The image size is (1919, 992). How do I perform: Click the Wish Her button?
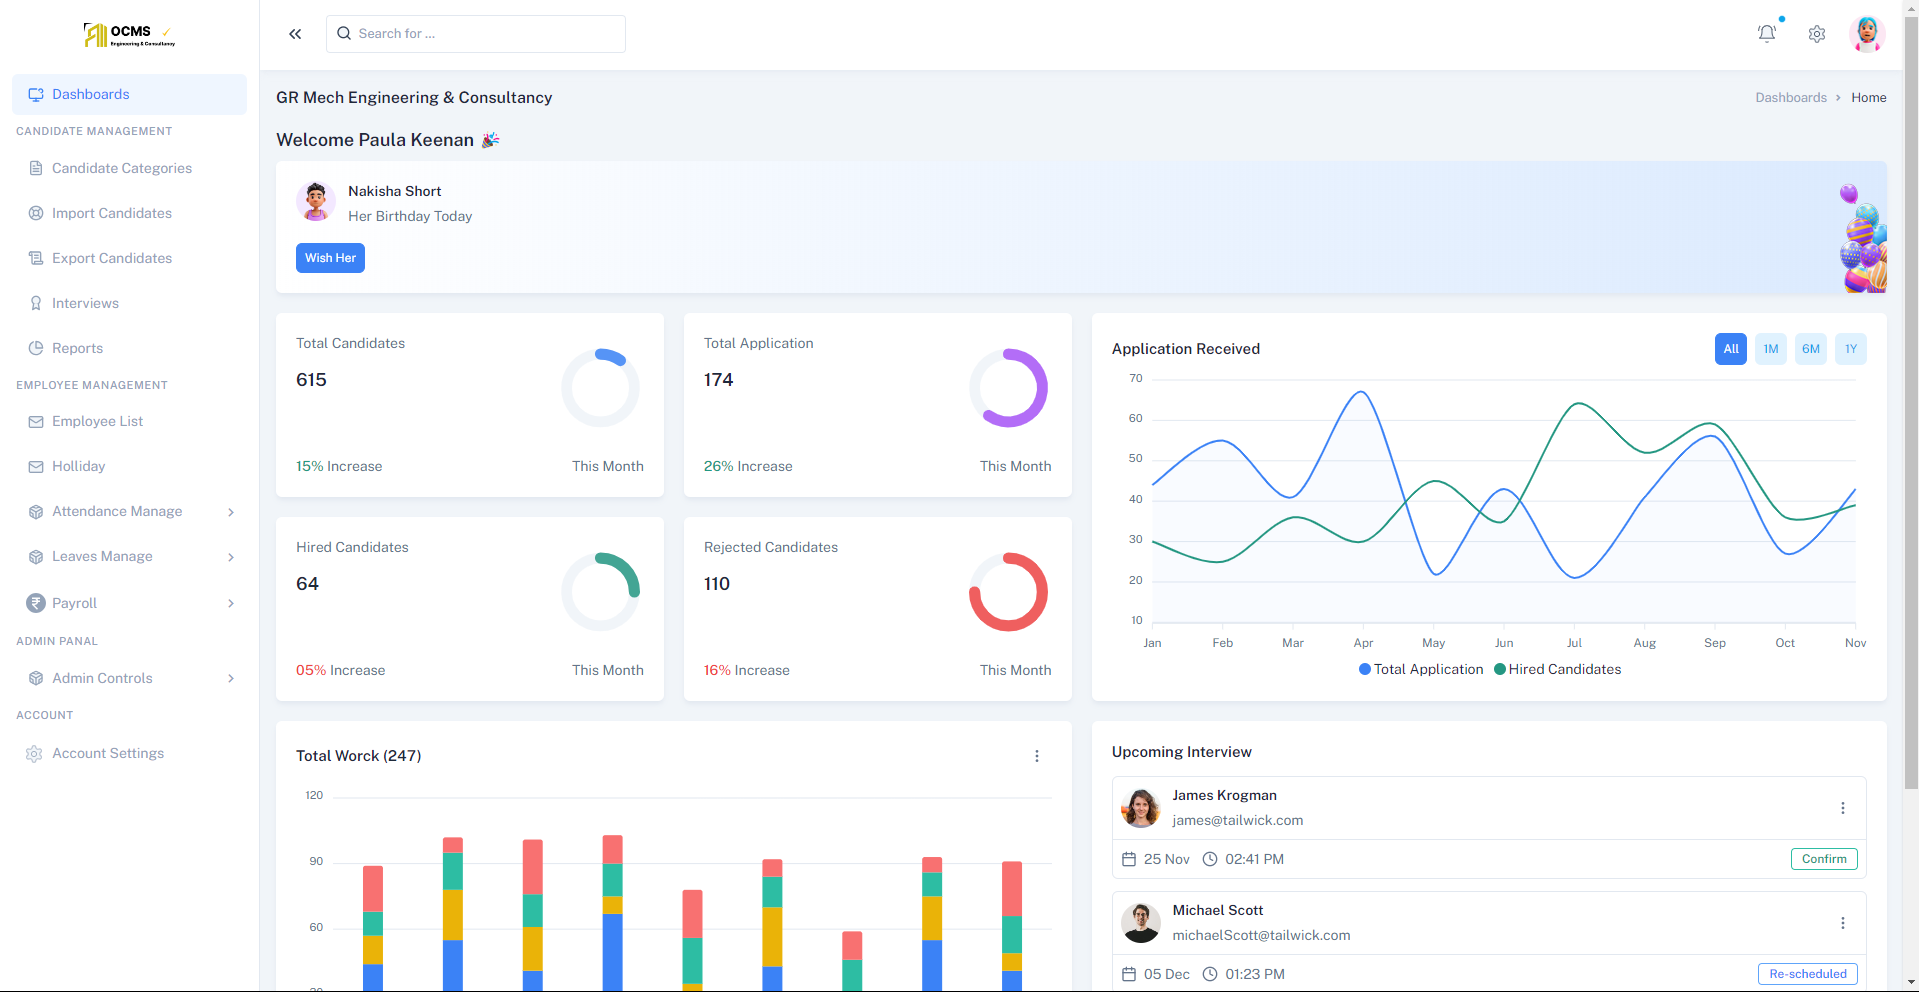tap(330, 258)
